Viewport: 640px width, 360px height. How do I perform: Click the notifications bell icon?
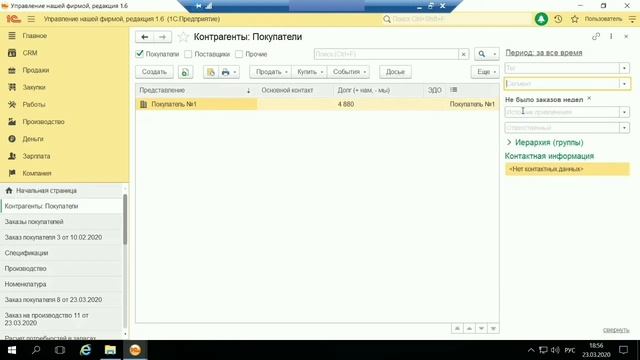541,19
